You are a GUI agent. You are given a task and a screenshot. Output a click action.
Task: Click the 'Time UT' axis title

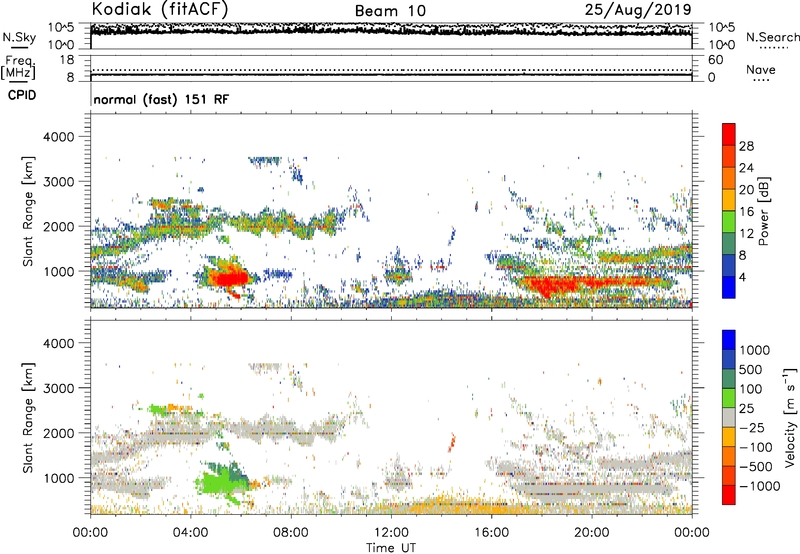tap(391, 548)
